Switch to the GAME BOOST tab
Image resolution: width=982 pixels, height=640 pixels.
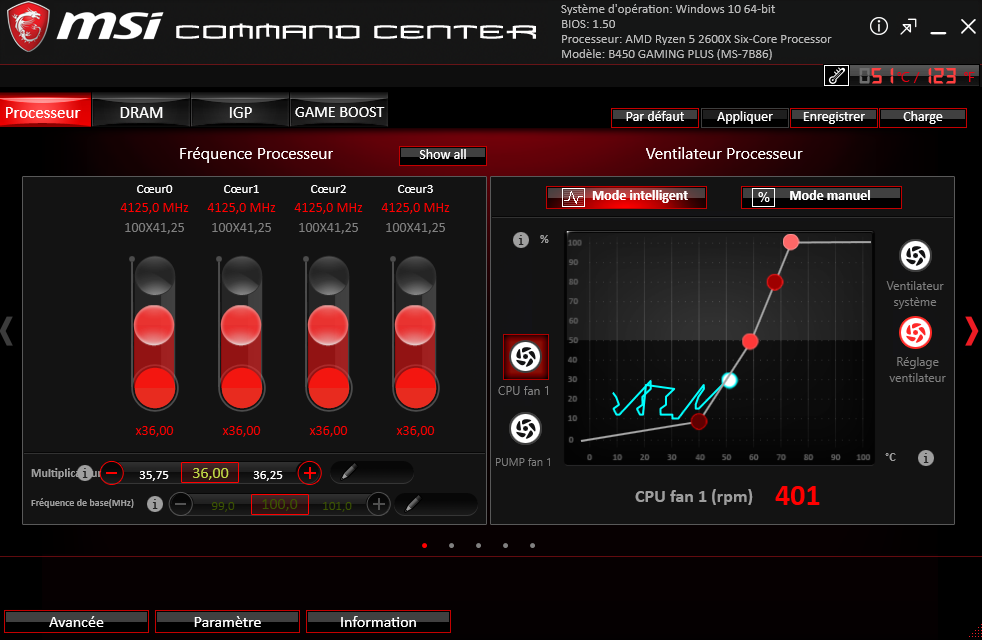(339, 111)
